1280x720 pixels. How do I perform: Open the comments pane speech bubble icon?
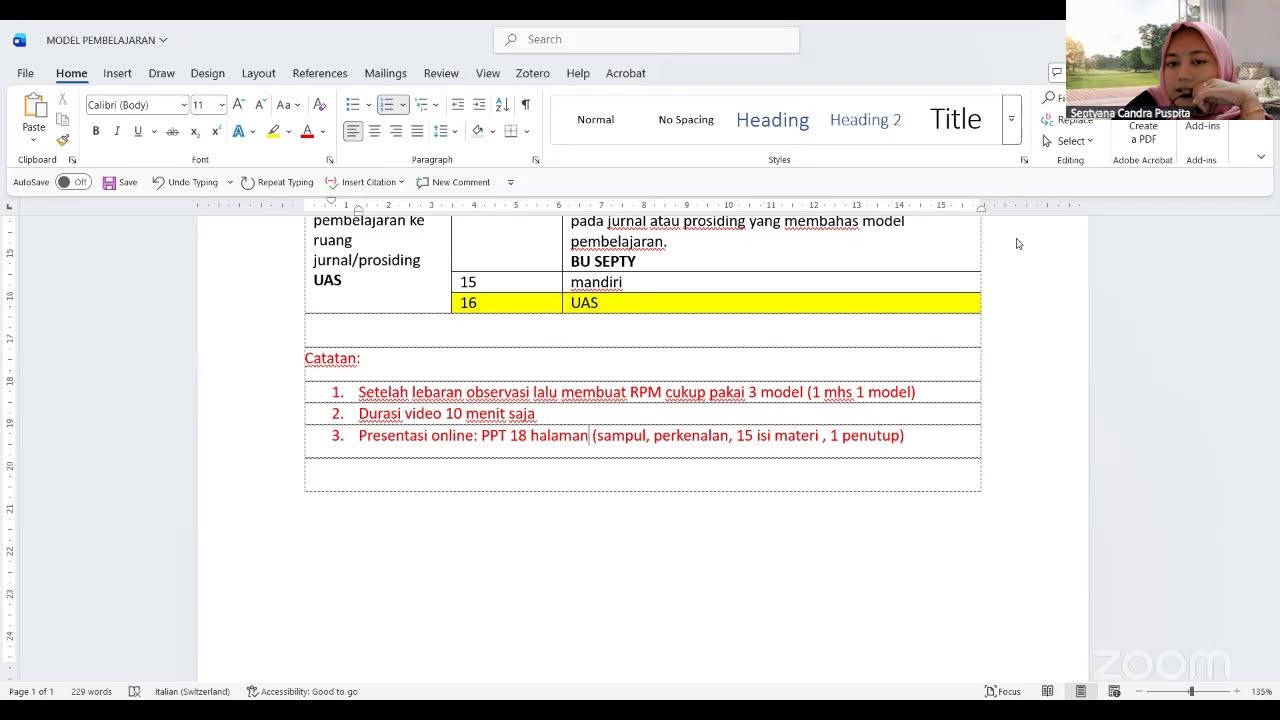(1056, 72)
